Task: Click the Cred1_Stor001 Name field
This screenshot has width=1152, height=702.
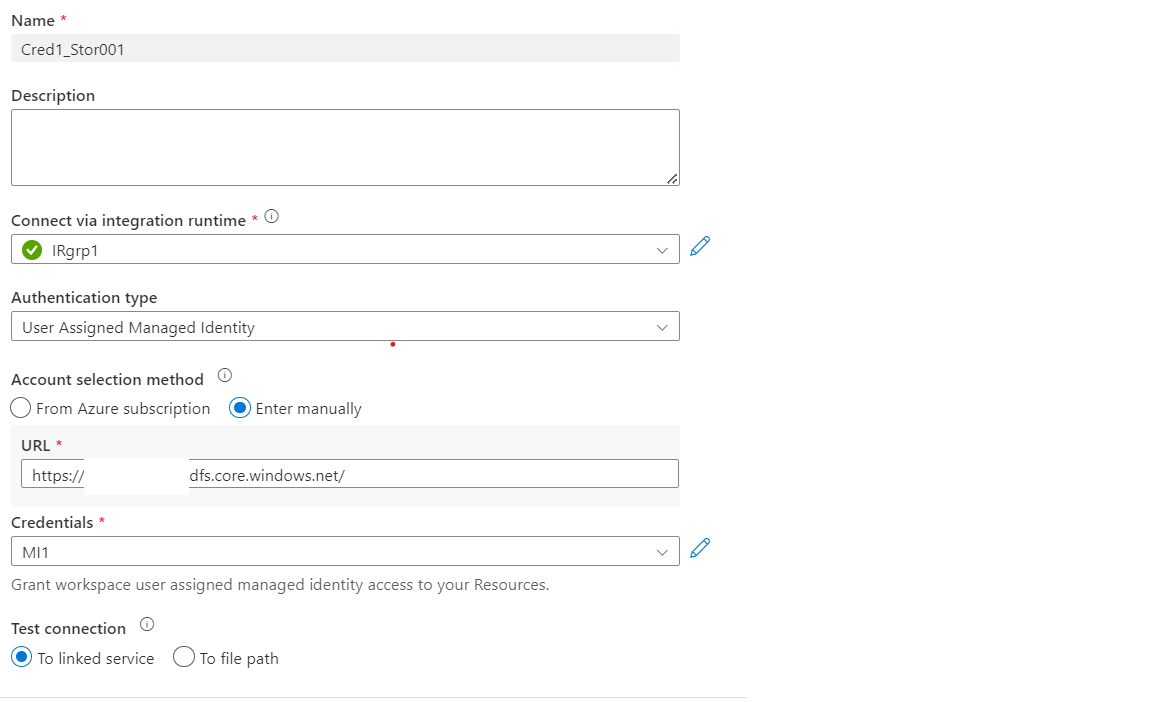Action: 345,48
